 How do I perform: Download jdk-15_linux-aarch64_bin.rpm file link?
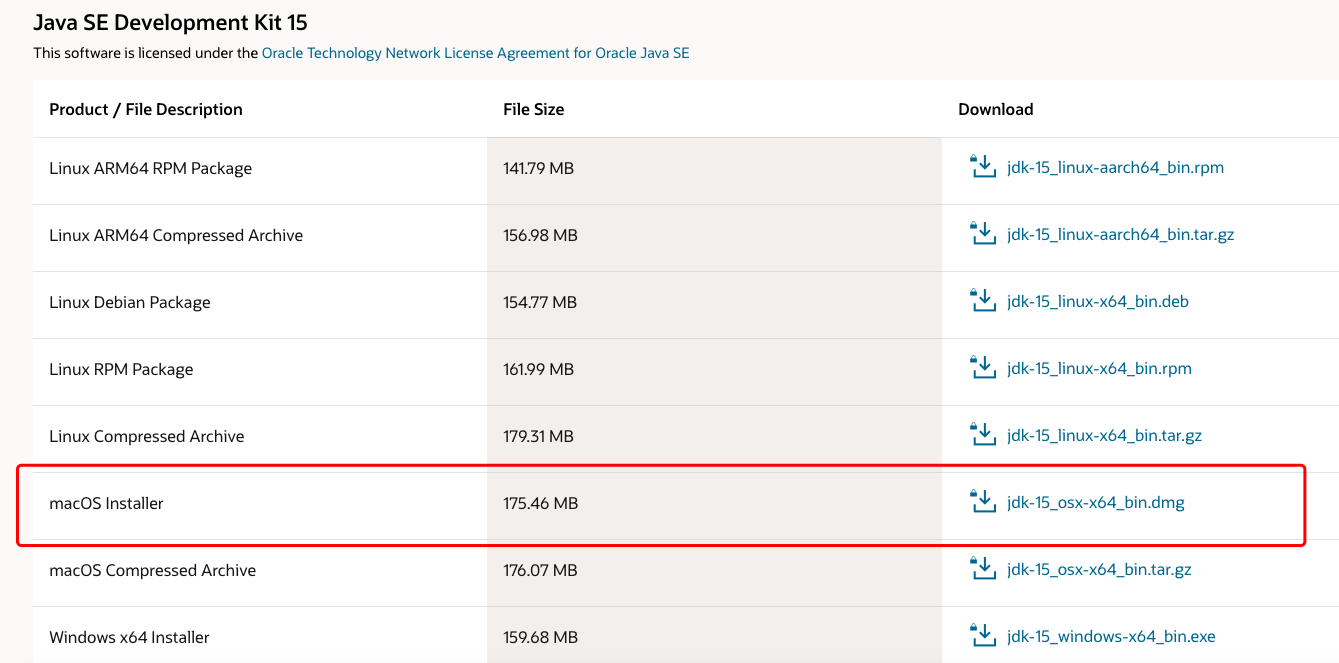(x=1116, y=168)
